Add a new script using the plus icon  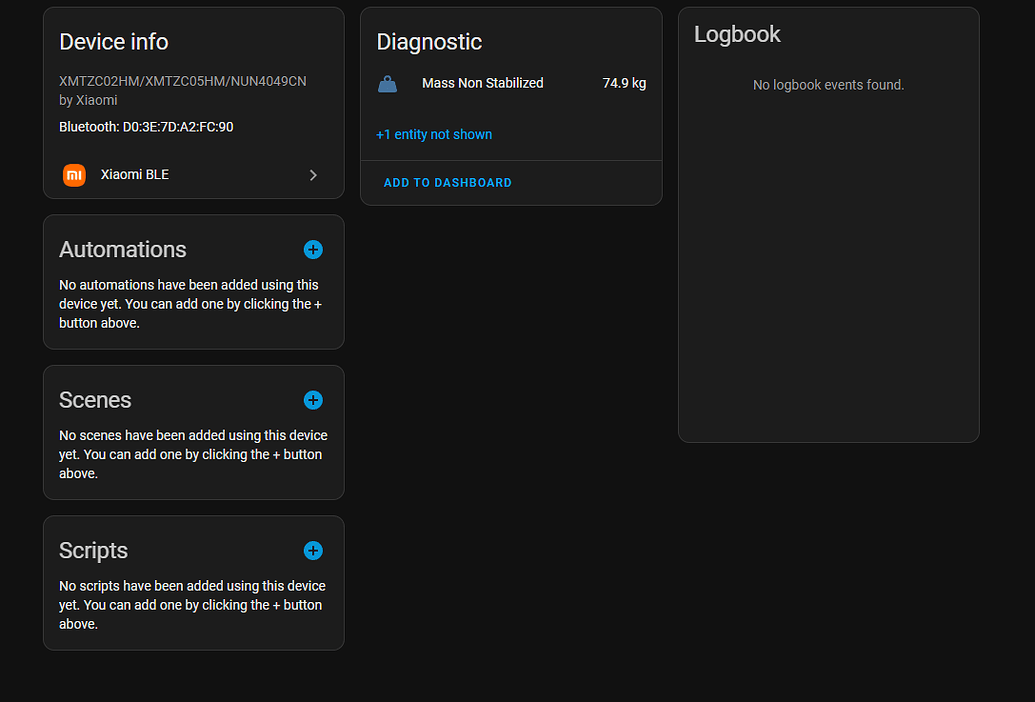click(x=313, y=551)
